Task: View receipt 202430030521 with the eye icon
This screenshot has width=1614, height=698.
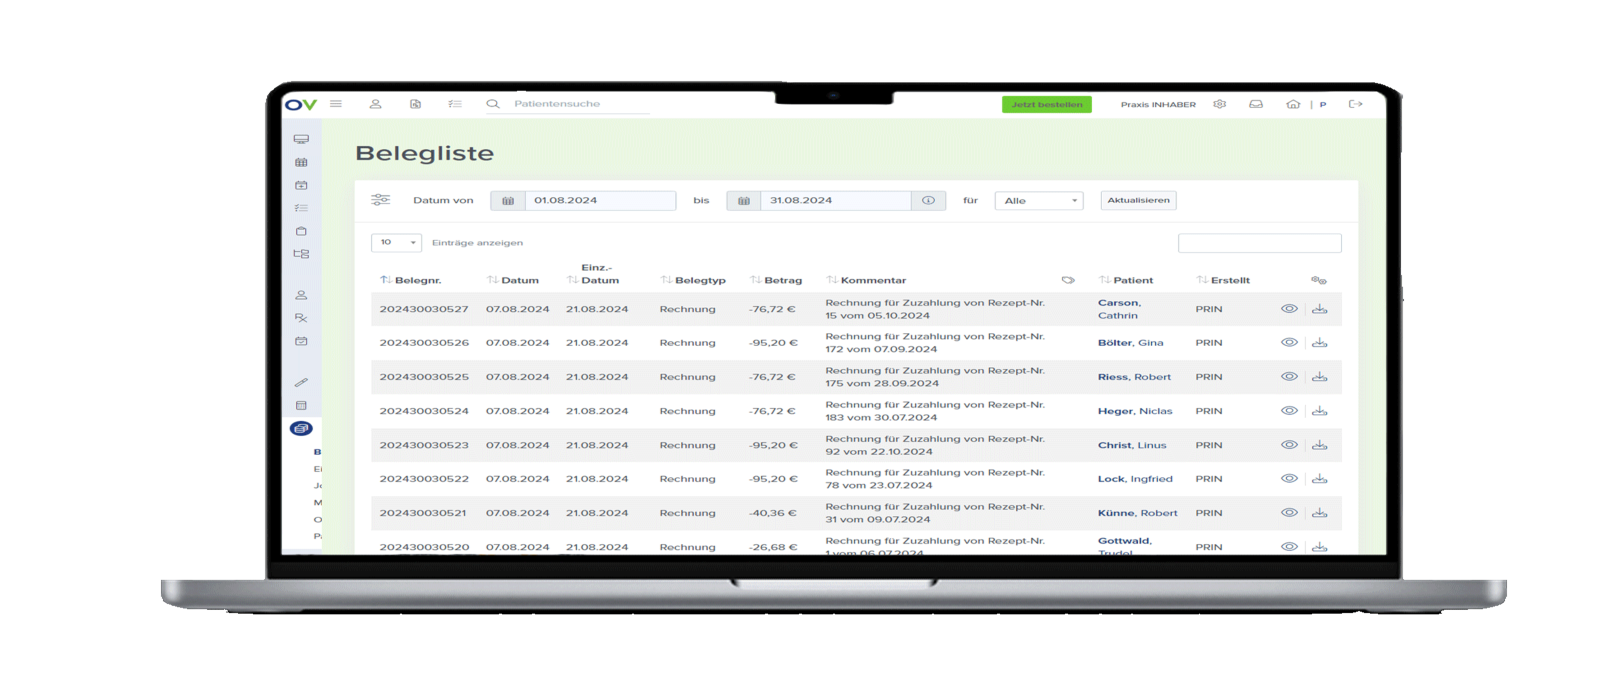Action: click(1289, 513)
